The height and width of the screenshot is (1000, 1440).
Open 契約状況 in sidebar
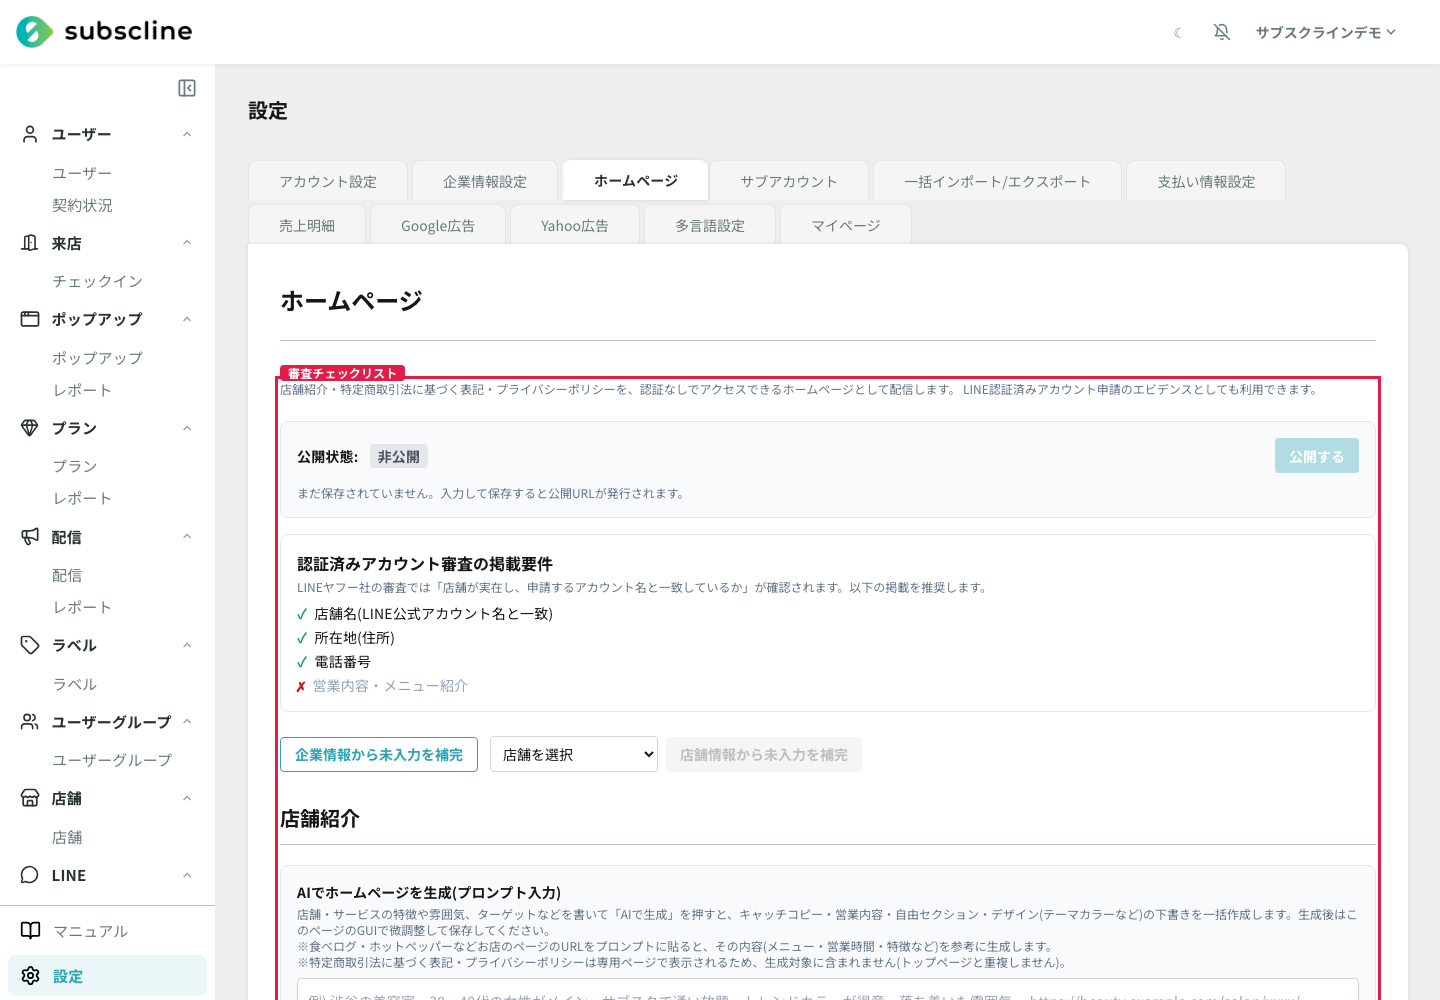(83, 205)
